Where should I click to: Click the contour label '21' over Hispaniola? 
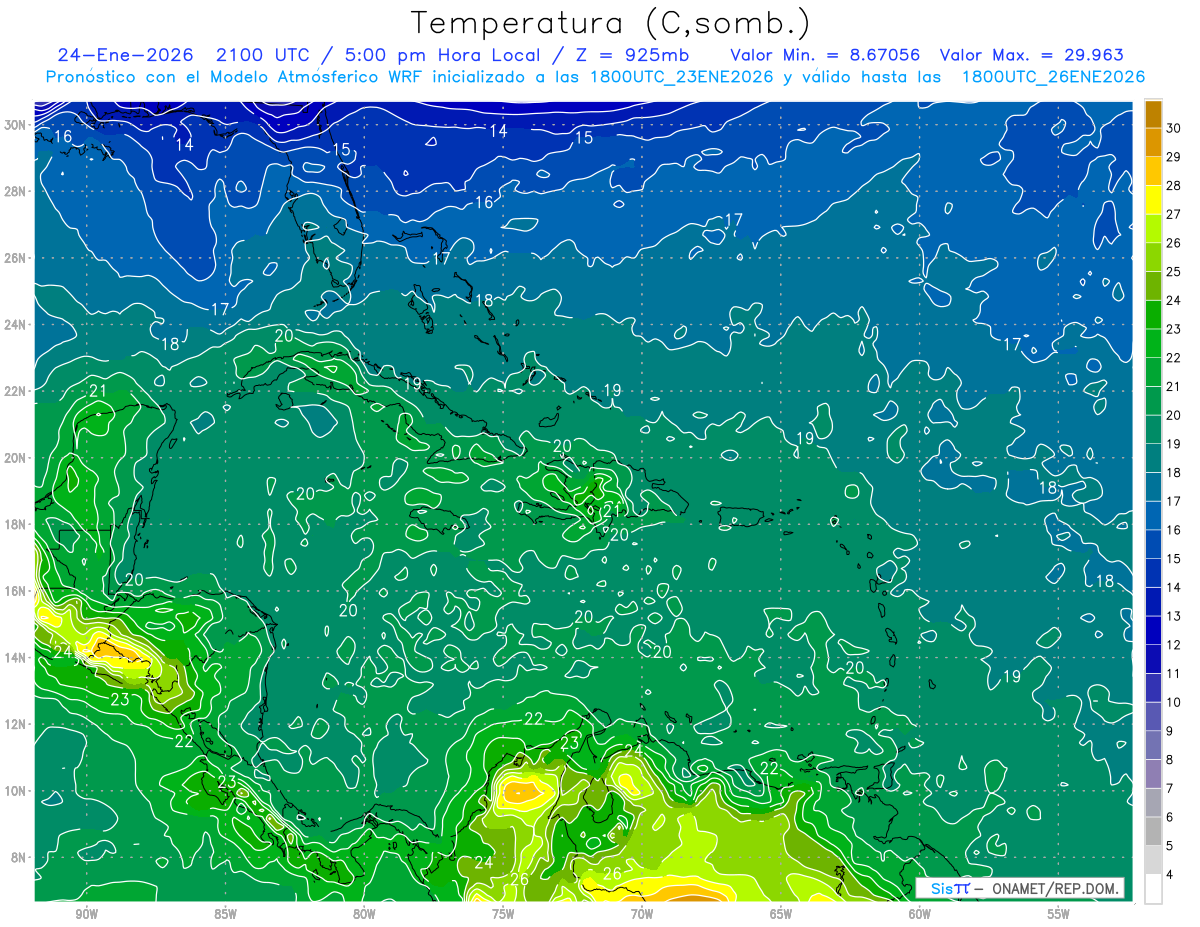[x=613, y=511]
